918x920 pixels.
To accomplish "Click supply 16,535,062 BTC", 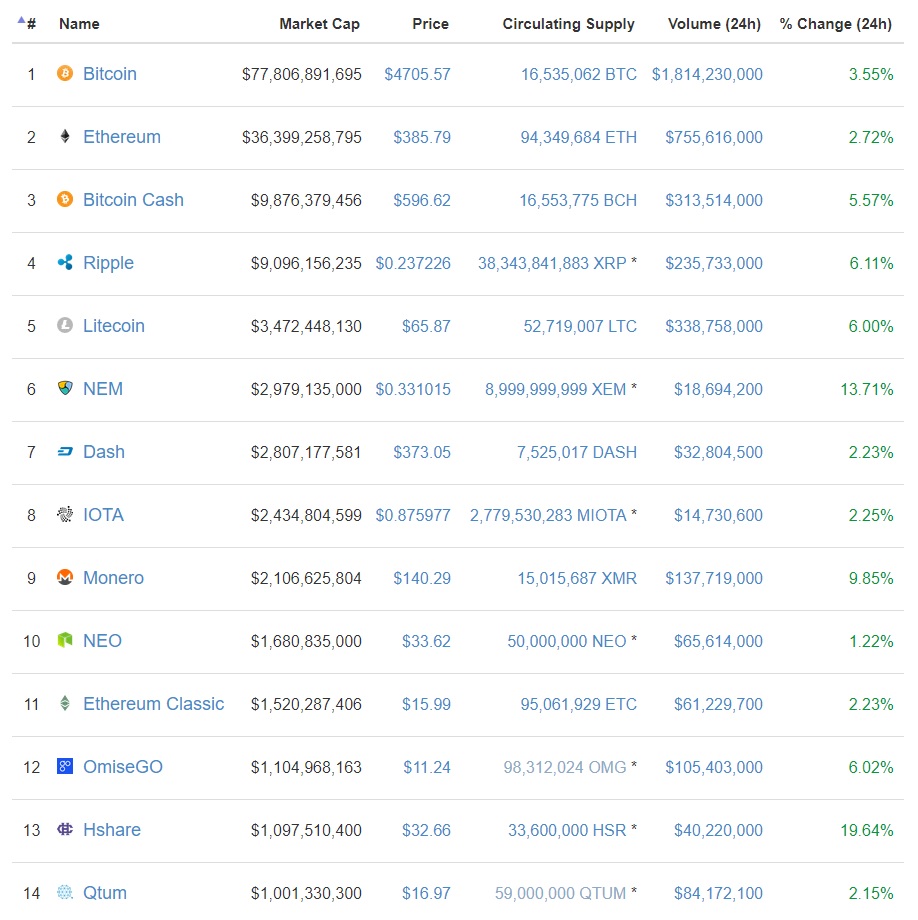I will point(578,75).
